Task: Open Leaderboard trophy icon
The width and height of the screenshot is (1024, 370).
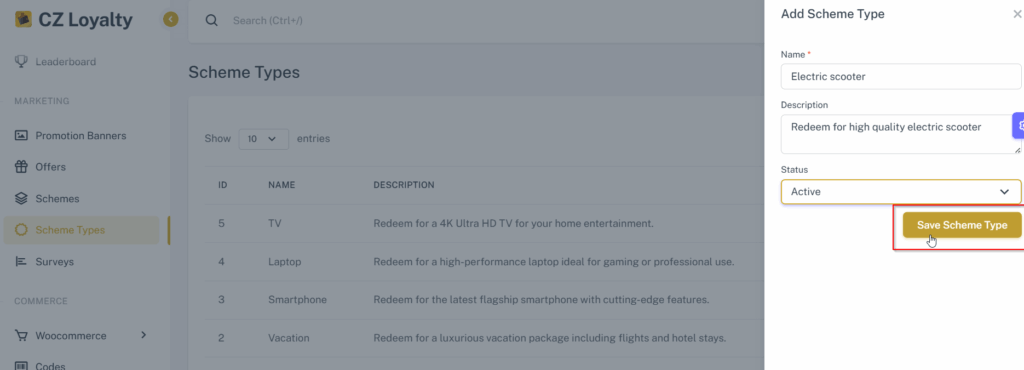Action: point(22,62)
